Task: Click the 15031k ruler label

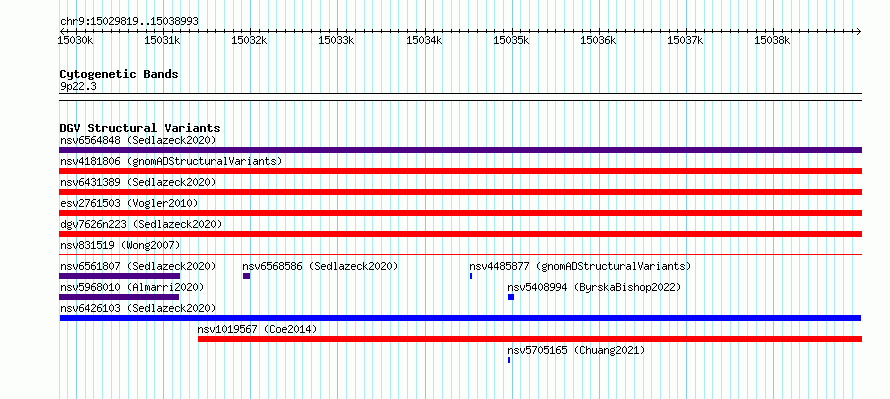Action: (x=162, y=40)
